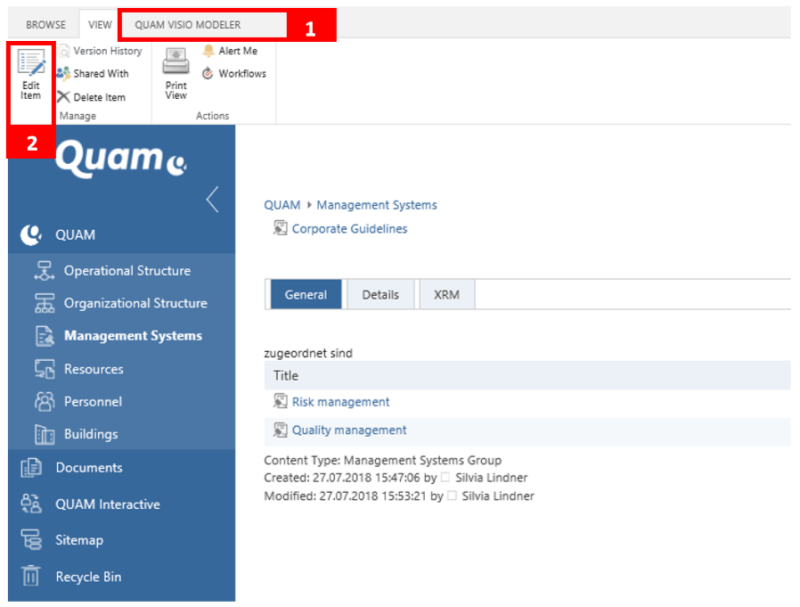Click the Content Type text line

(383, 460)
